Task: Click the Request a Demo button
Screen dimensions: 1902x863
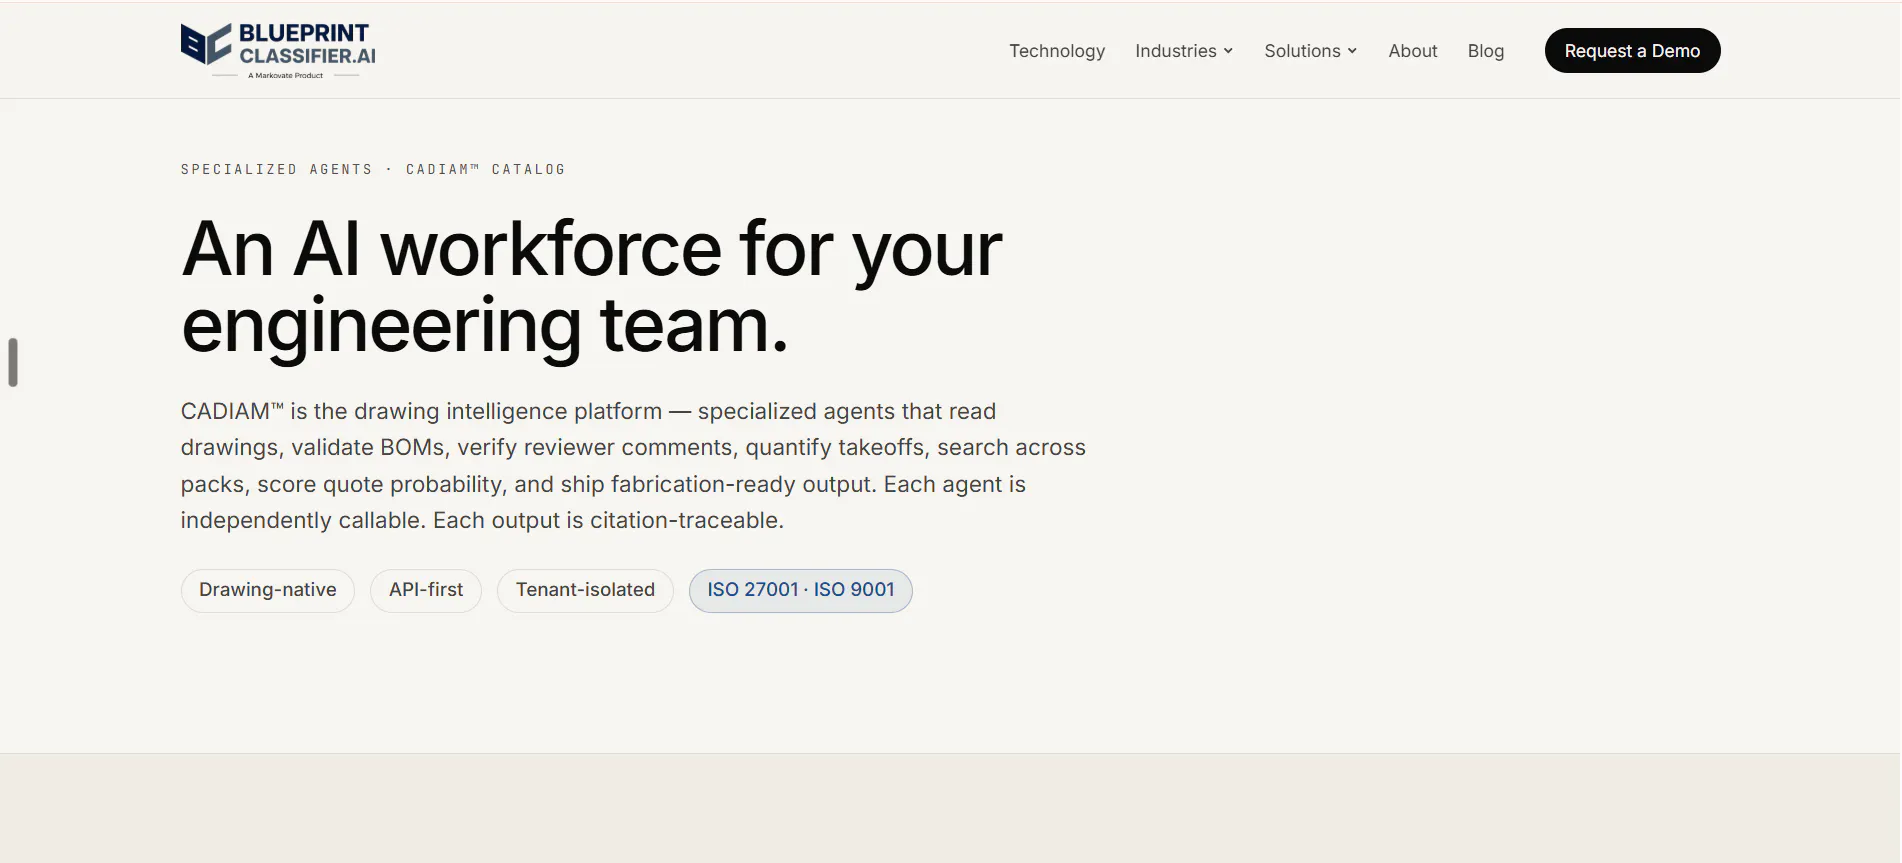Action: point(1632,51)
